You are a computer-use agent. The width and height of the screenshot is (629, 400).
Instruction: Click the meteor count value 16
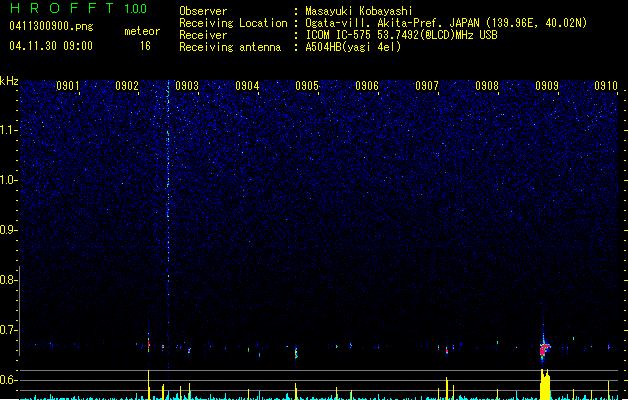pyautogui.click(x=145, y=46)
